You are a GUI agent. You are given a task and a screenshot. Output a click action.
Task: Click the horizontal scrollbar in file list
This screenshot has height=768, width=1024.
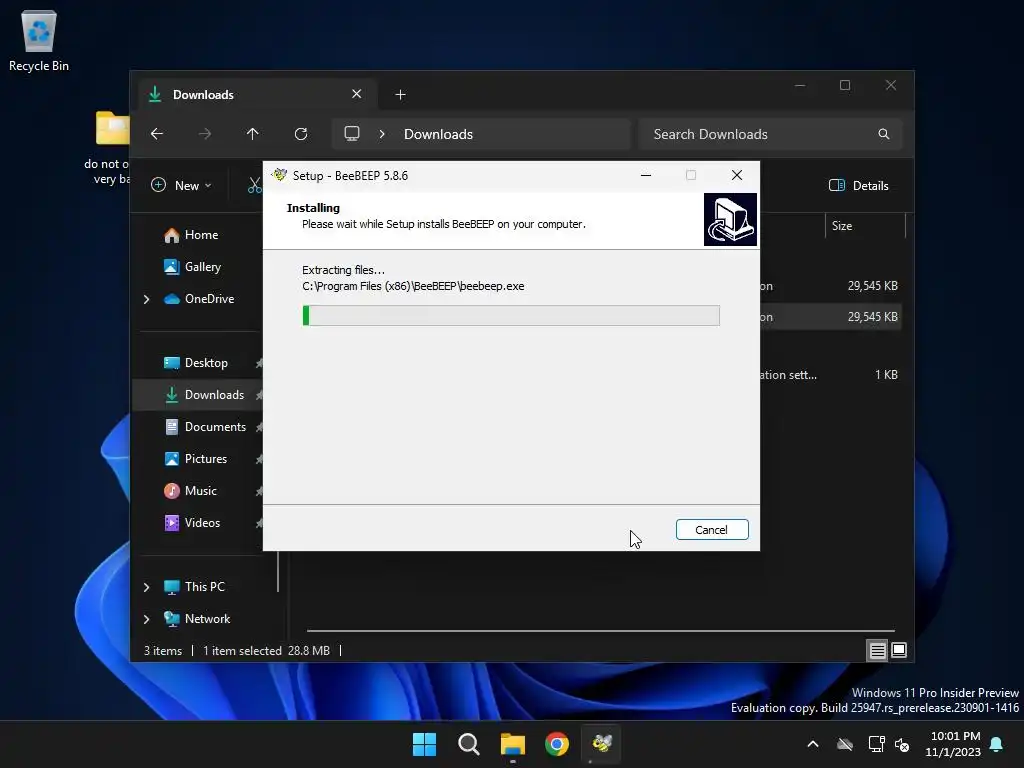[x=600, y=631]
